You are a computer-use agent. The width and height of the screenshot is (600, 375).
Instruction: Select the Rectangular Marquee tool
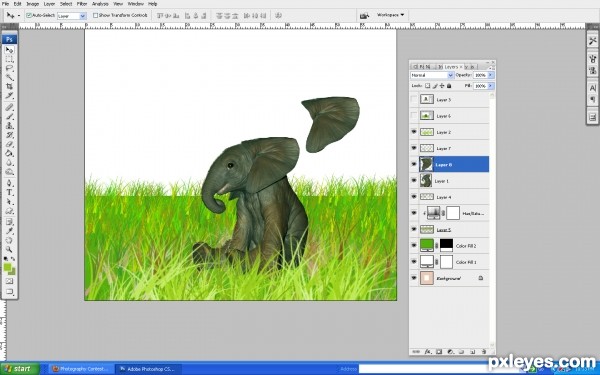(x=9, y=59)
